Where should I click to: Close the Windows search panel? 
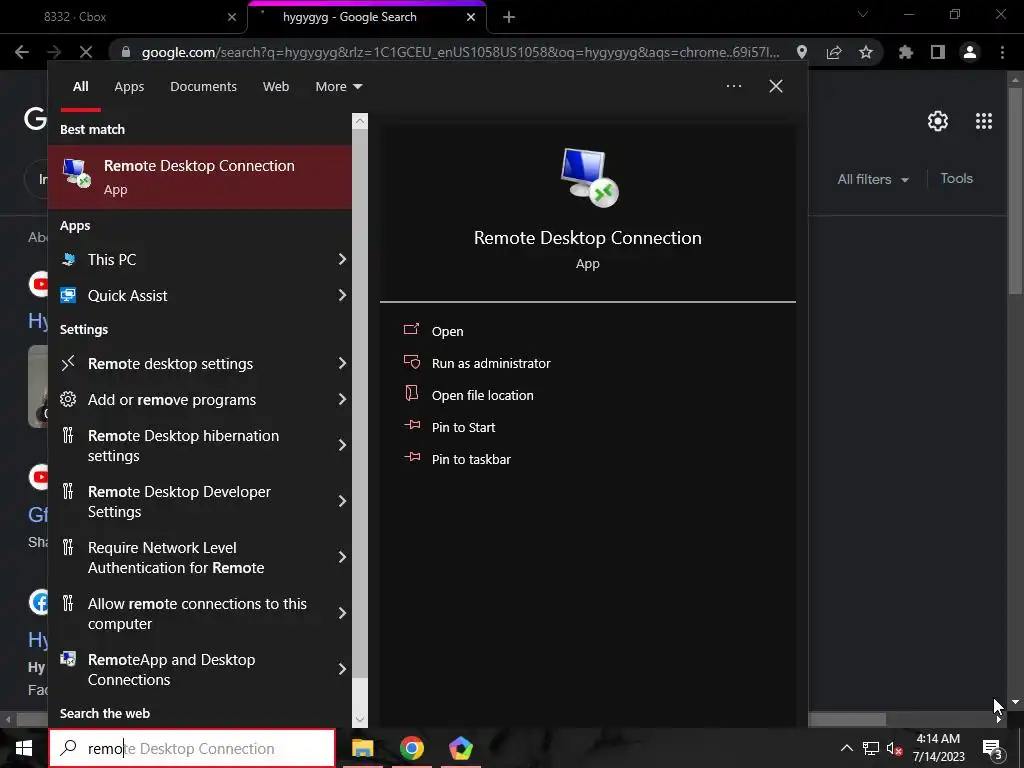click(776, 86)
